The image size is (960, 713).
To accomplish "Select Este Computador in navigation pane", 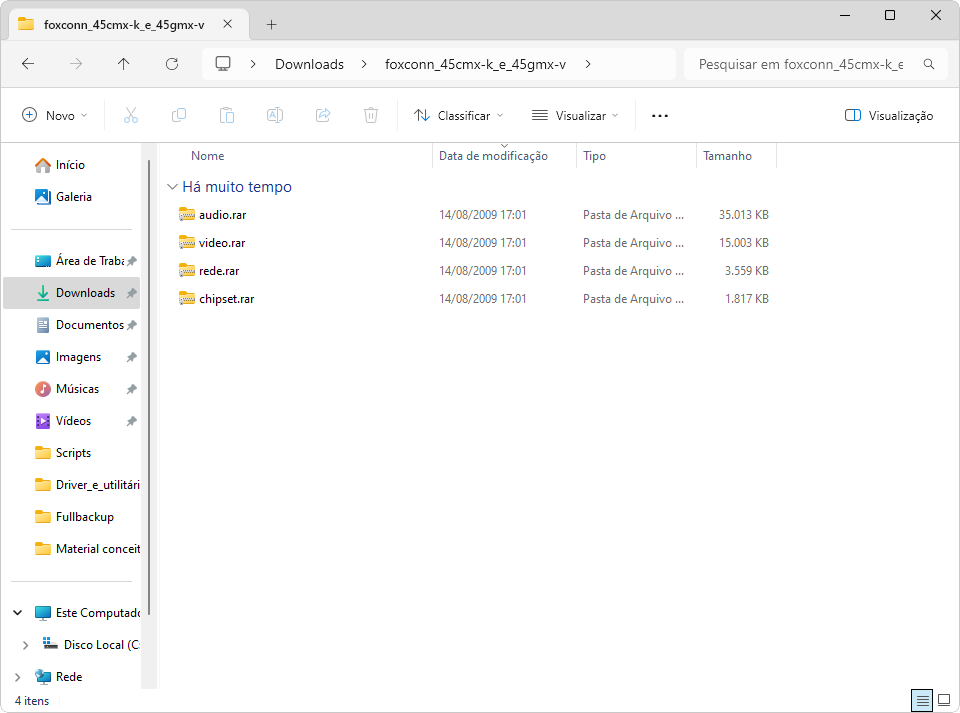I will click(87, 613).
